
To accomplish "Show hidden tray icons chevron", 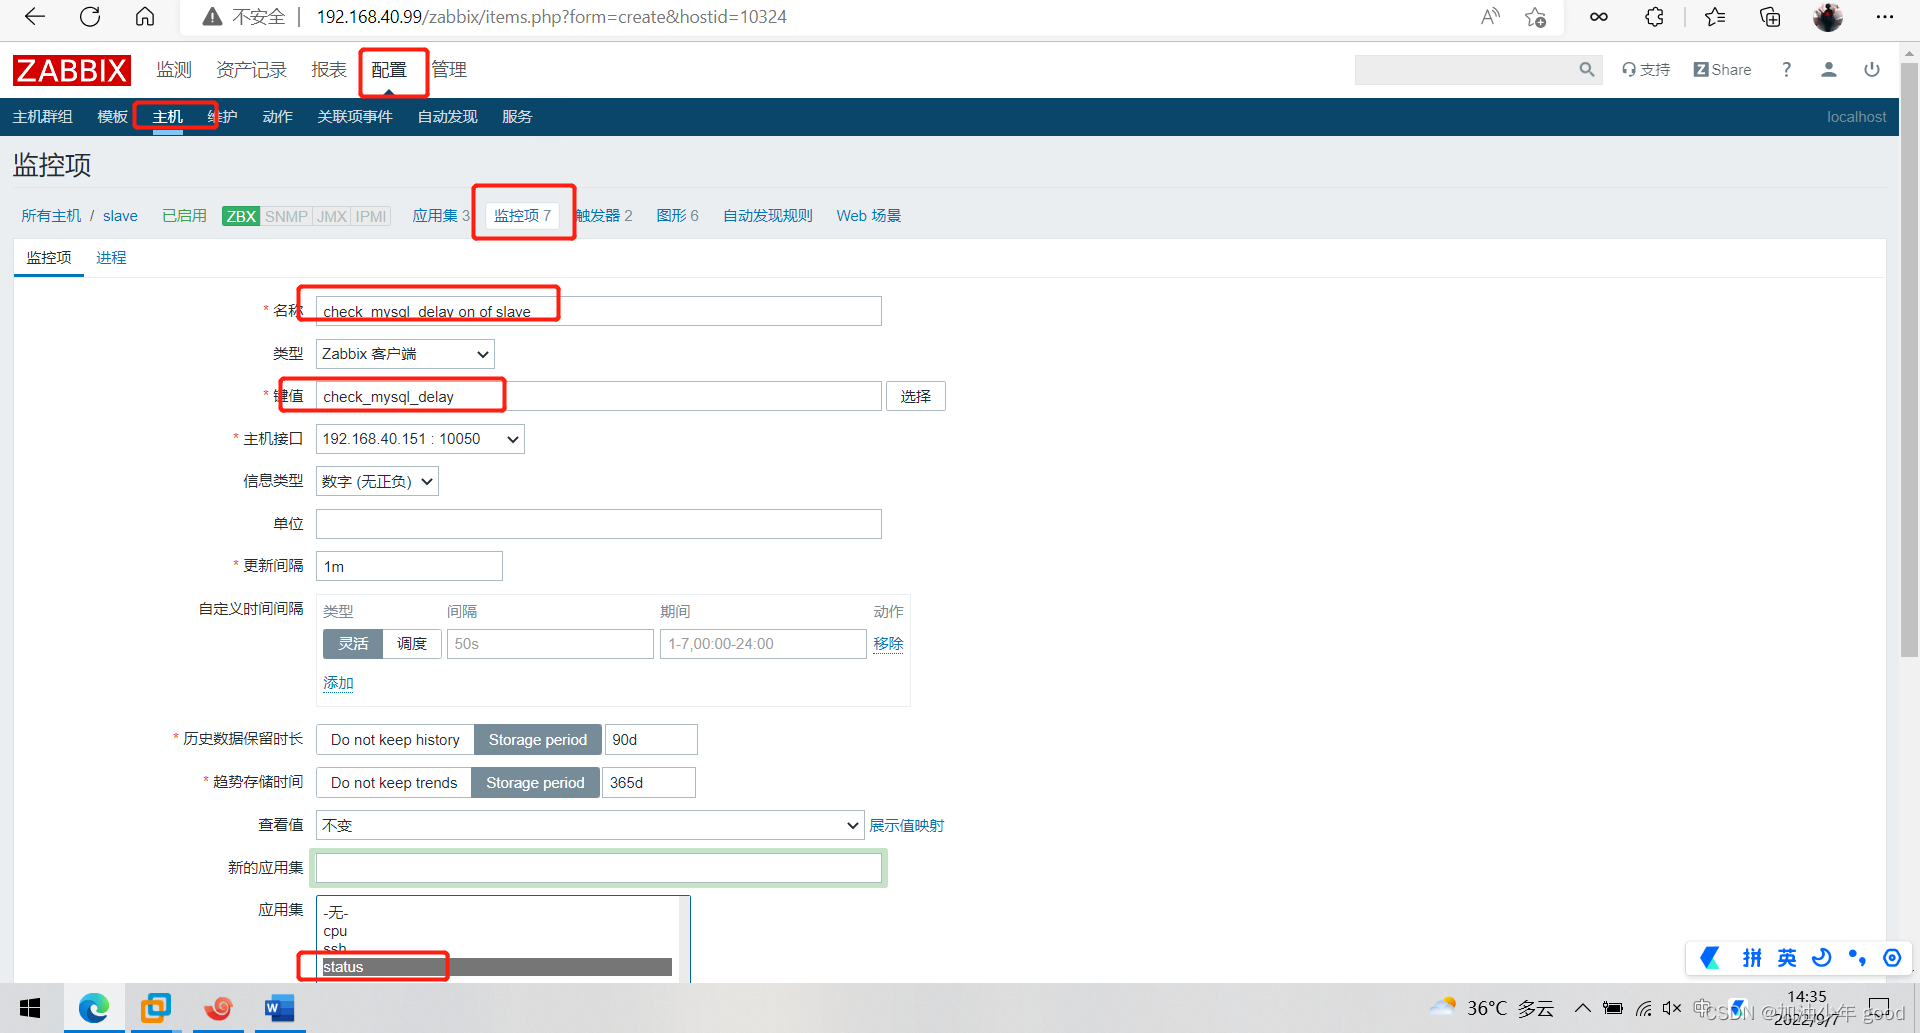I will pos(1582,1008).
